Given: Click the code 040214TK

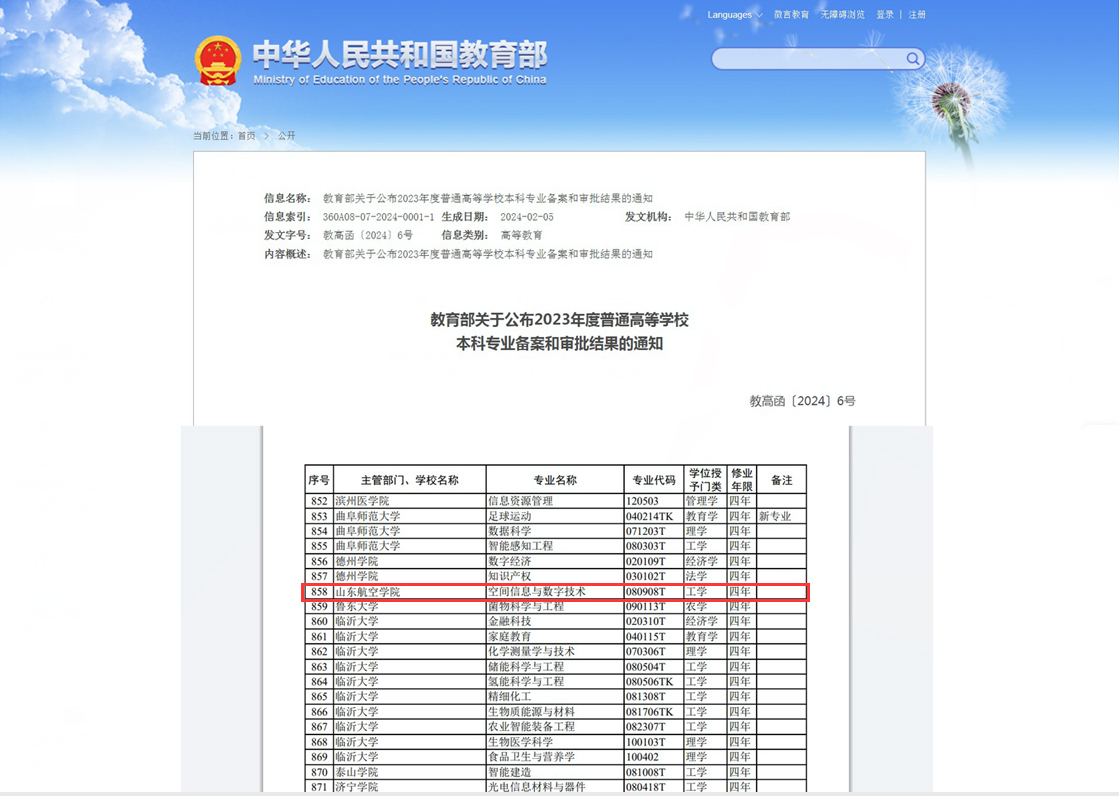Looking at the screenshot, I should pyautogui.click(x=649, y=516).
